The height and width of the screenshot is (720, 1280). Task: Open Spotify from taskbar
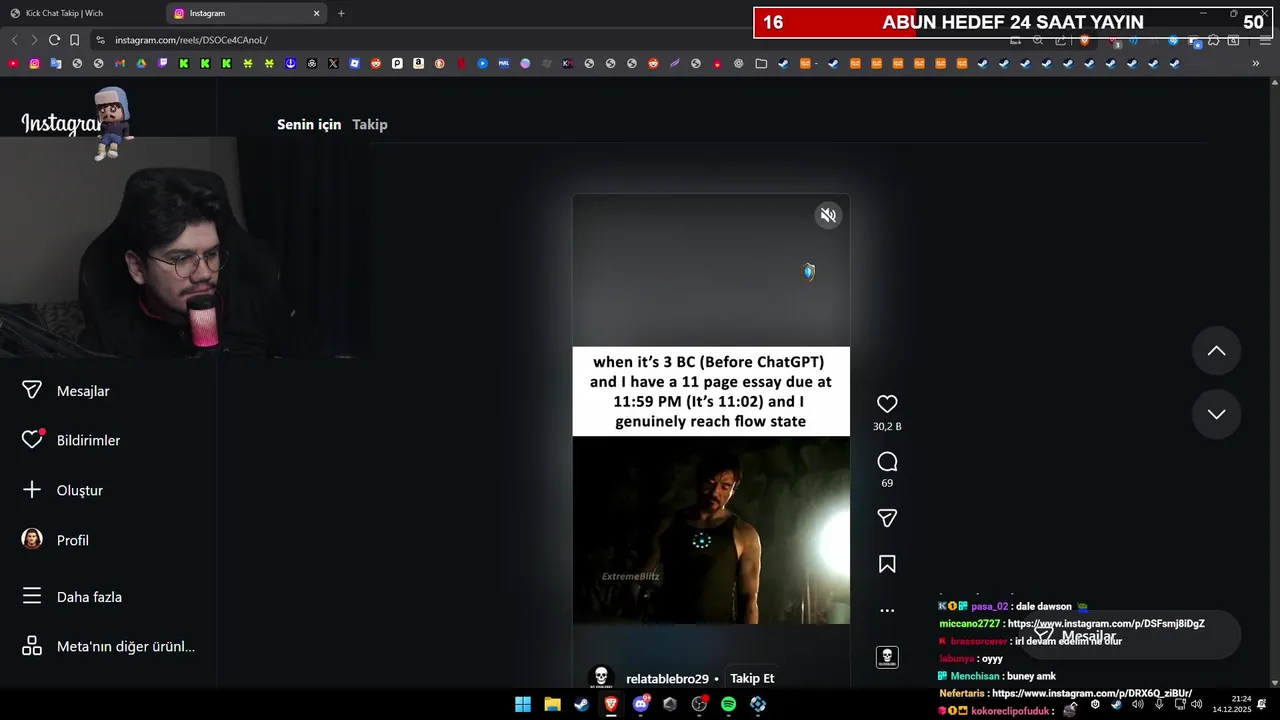click(x=729, y=704)
